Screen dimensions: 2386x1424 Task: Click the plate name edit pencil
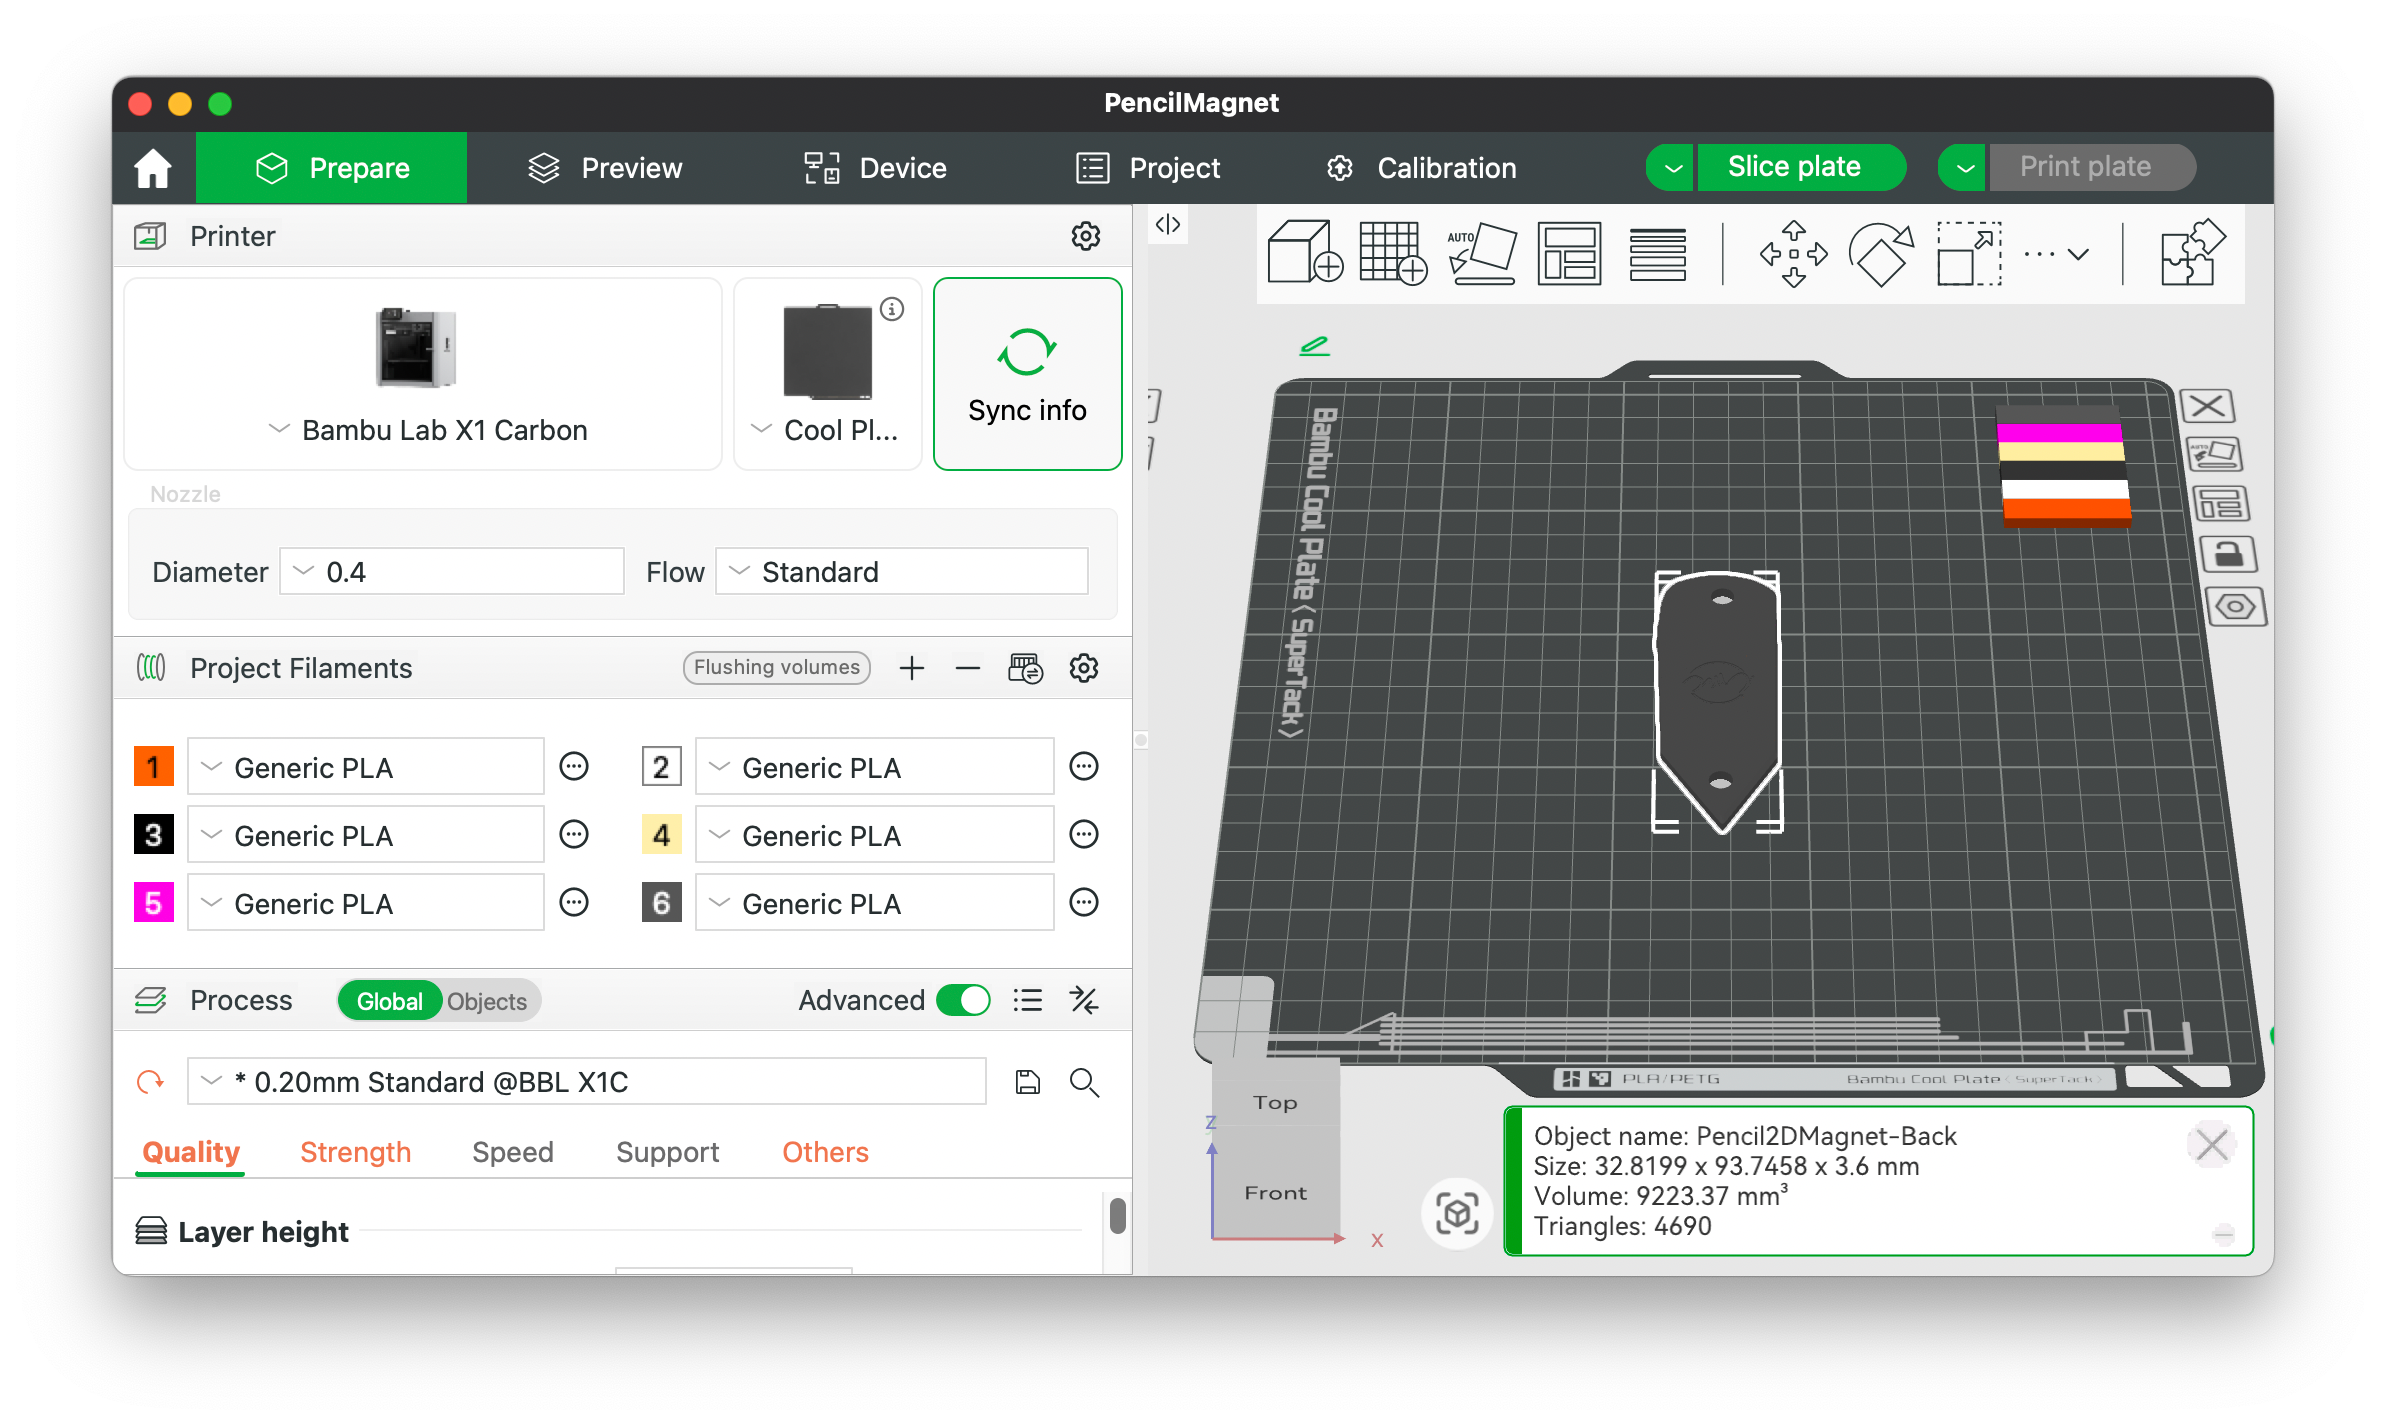[1314, 346]
